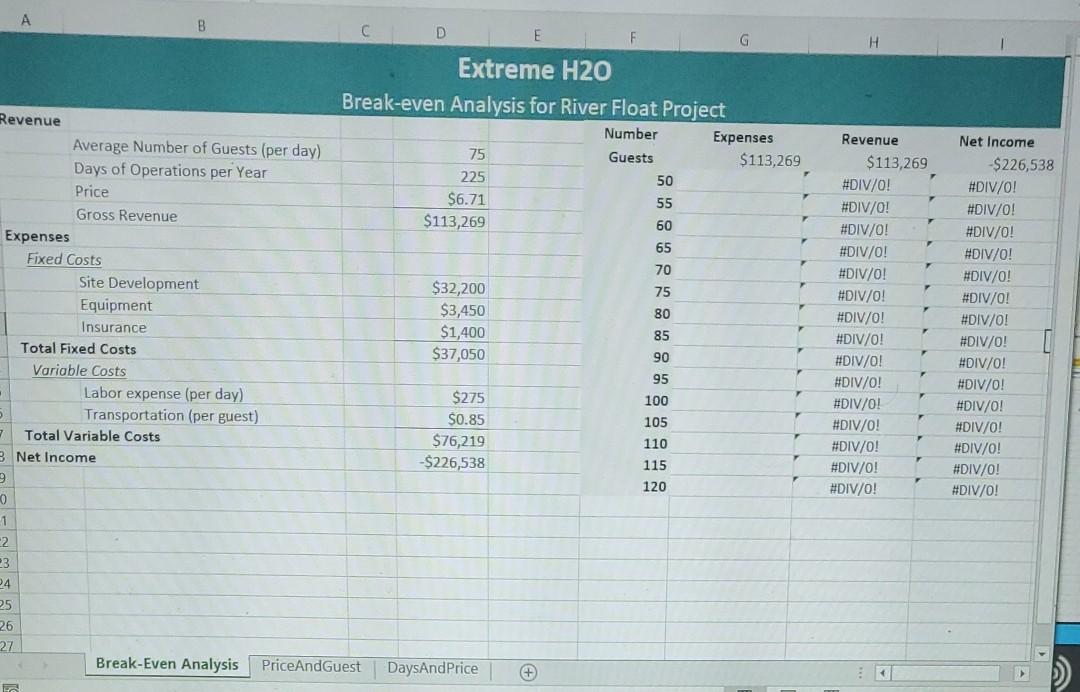
Task: Select the empty Expenses cell in the 60 guests row
Action: click(x=740, y=227)
